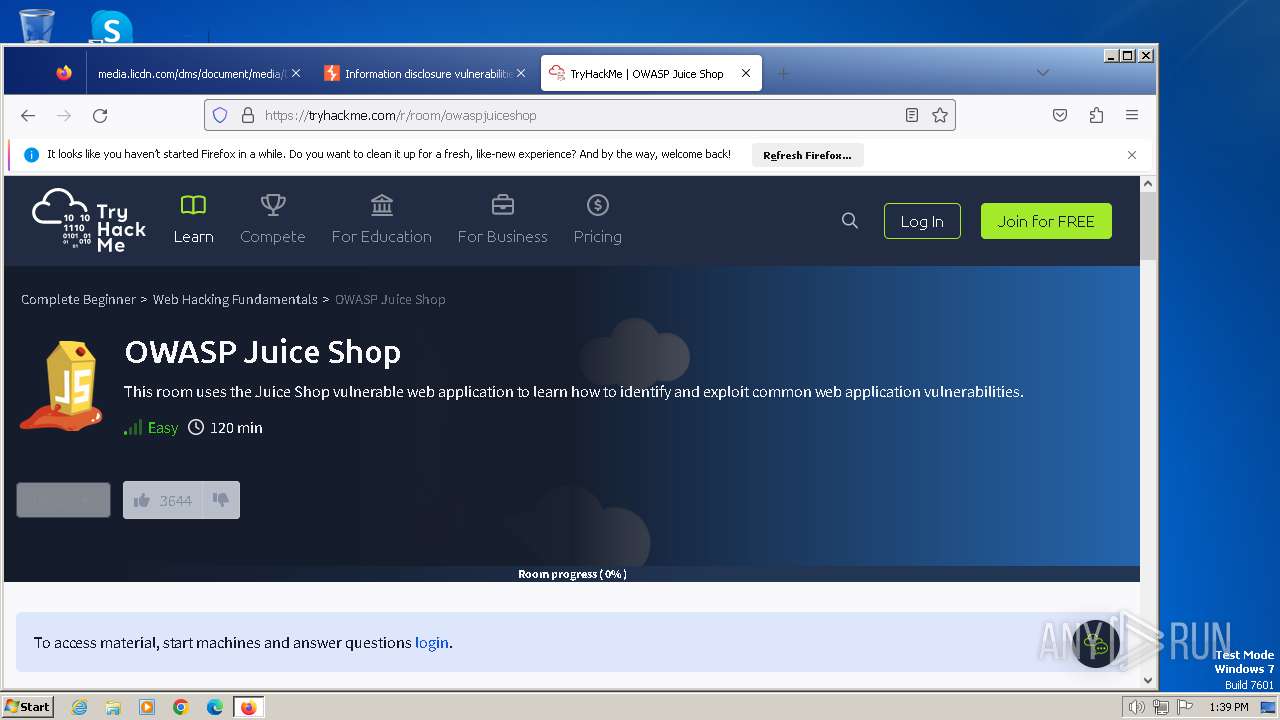Open a new tab with plus button
The height and width of the screenshot is (720, 1280).
(x=783, y=73)
